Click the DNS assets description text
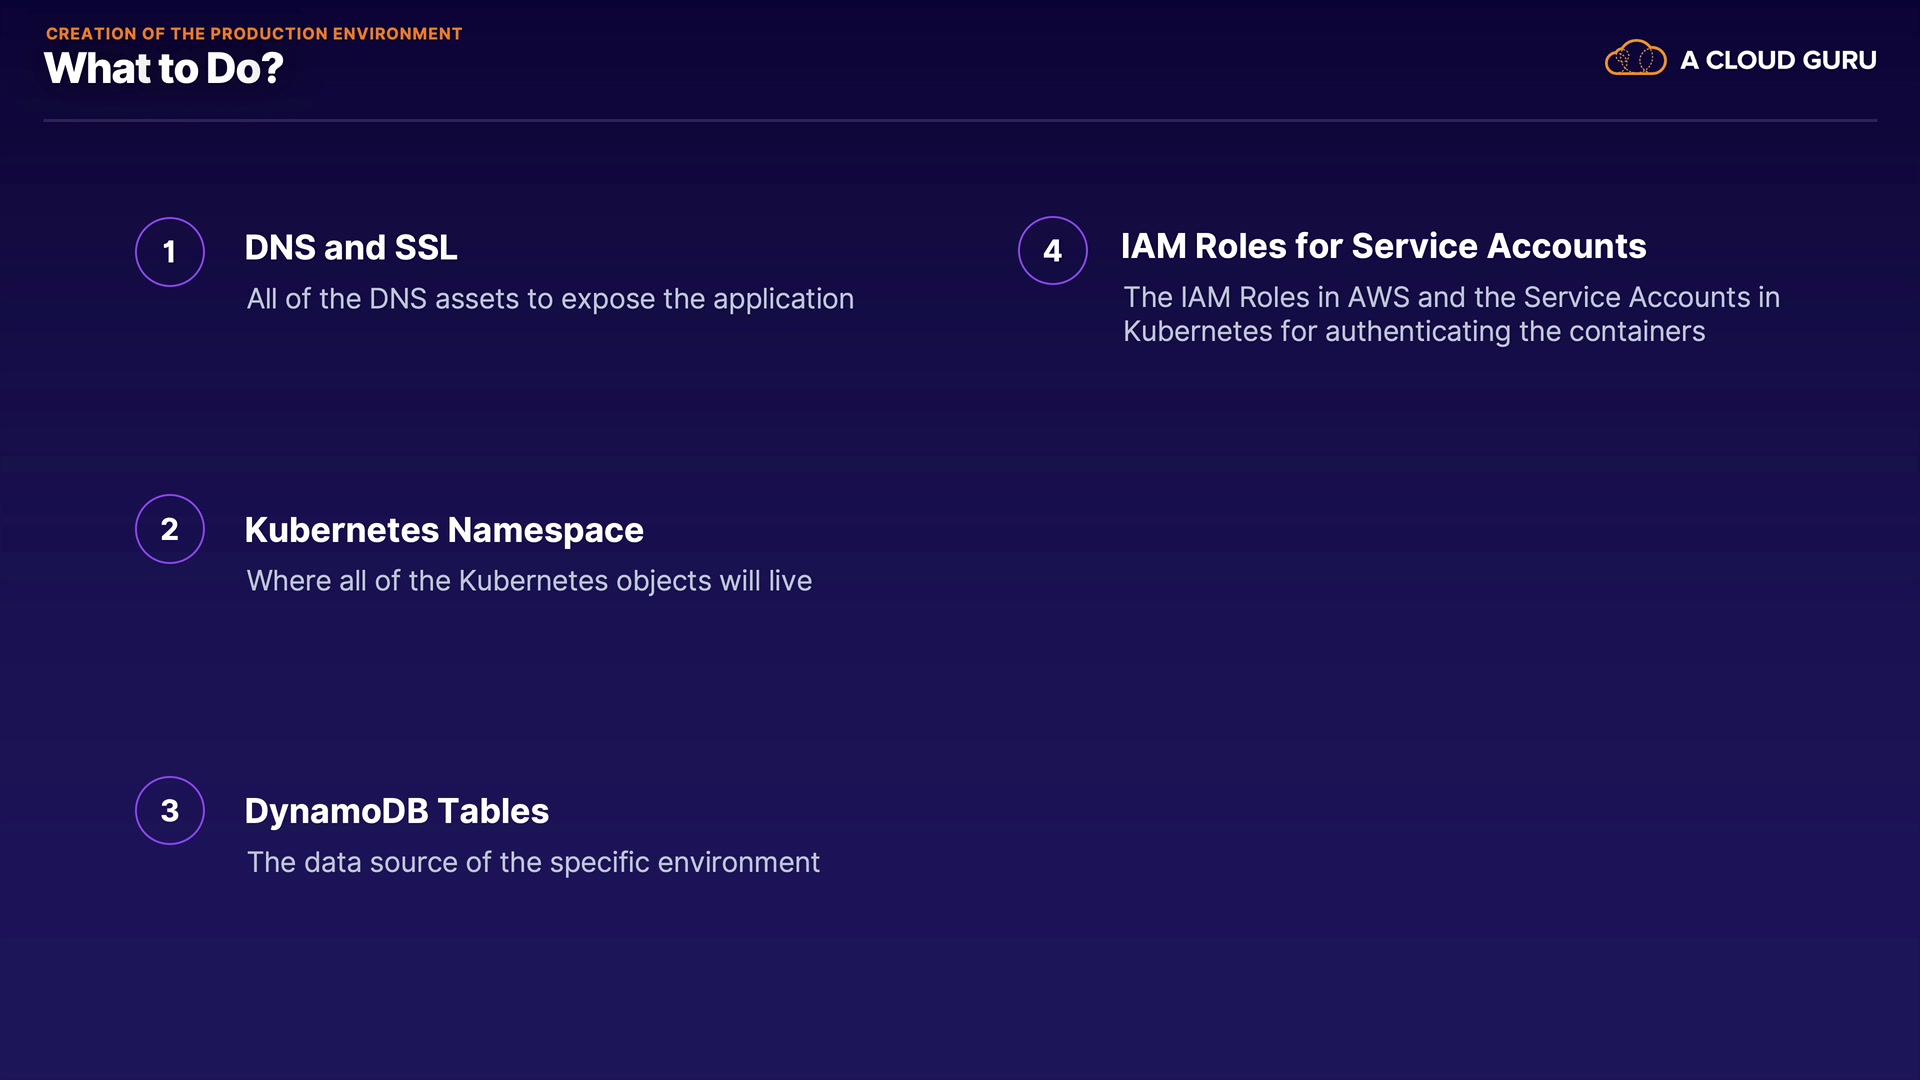1920x1080 pixels. coord(550,299)
